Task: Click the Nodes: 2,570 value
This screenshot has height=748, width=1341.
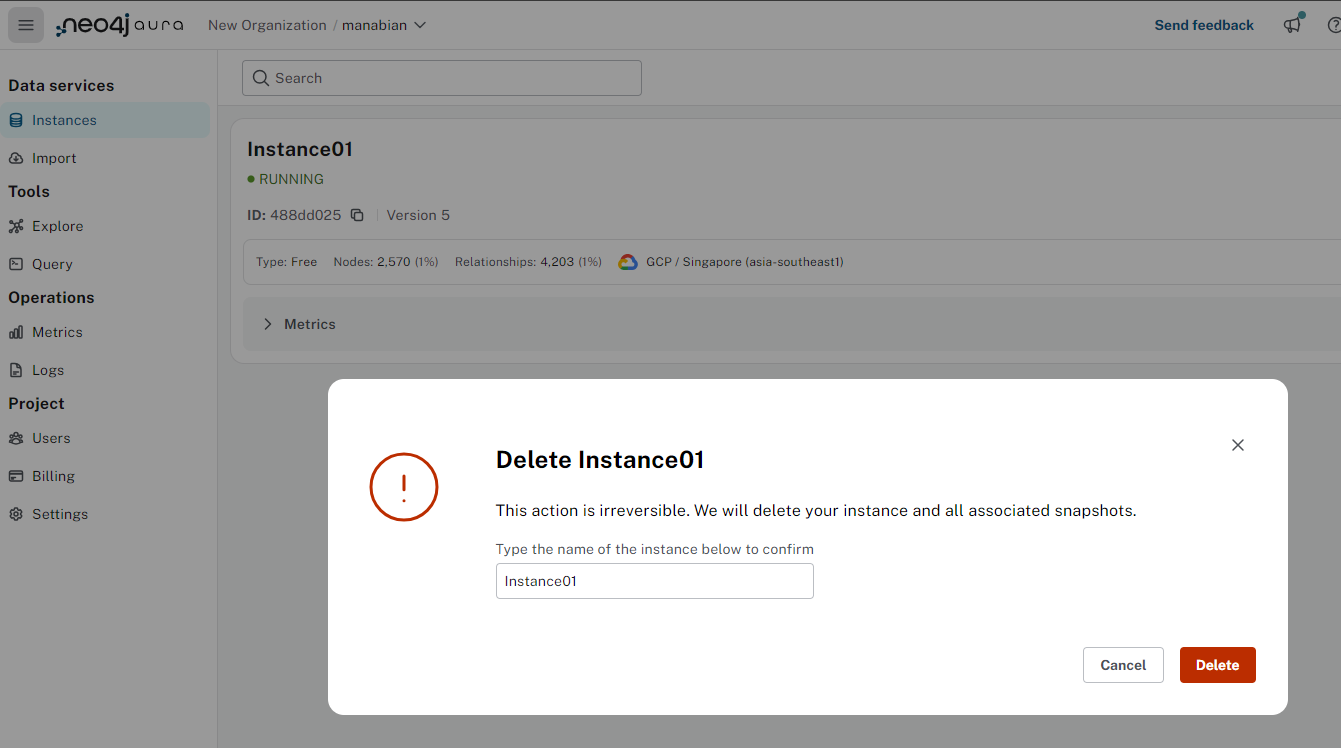Action: pyautogui.click(x=386, y=262)
